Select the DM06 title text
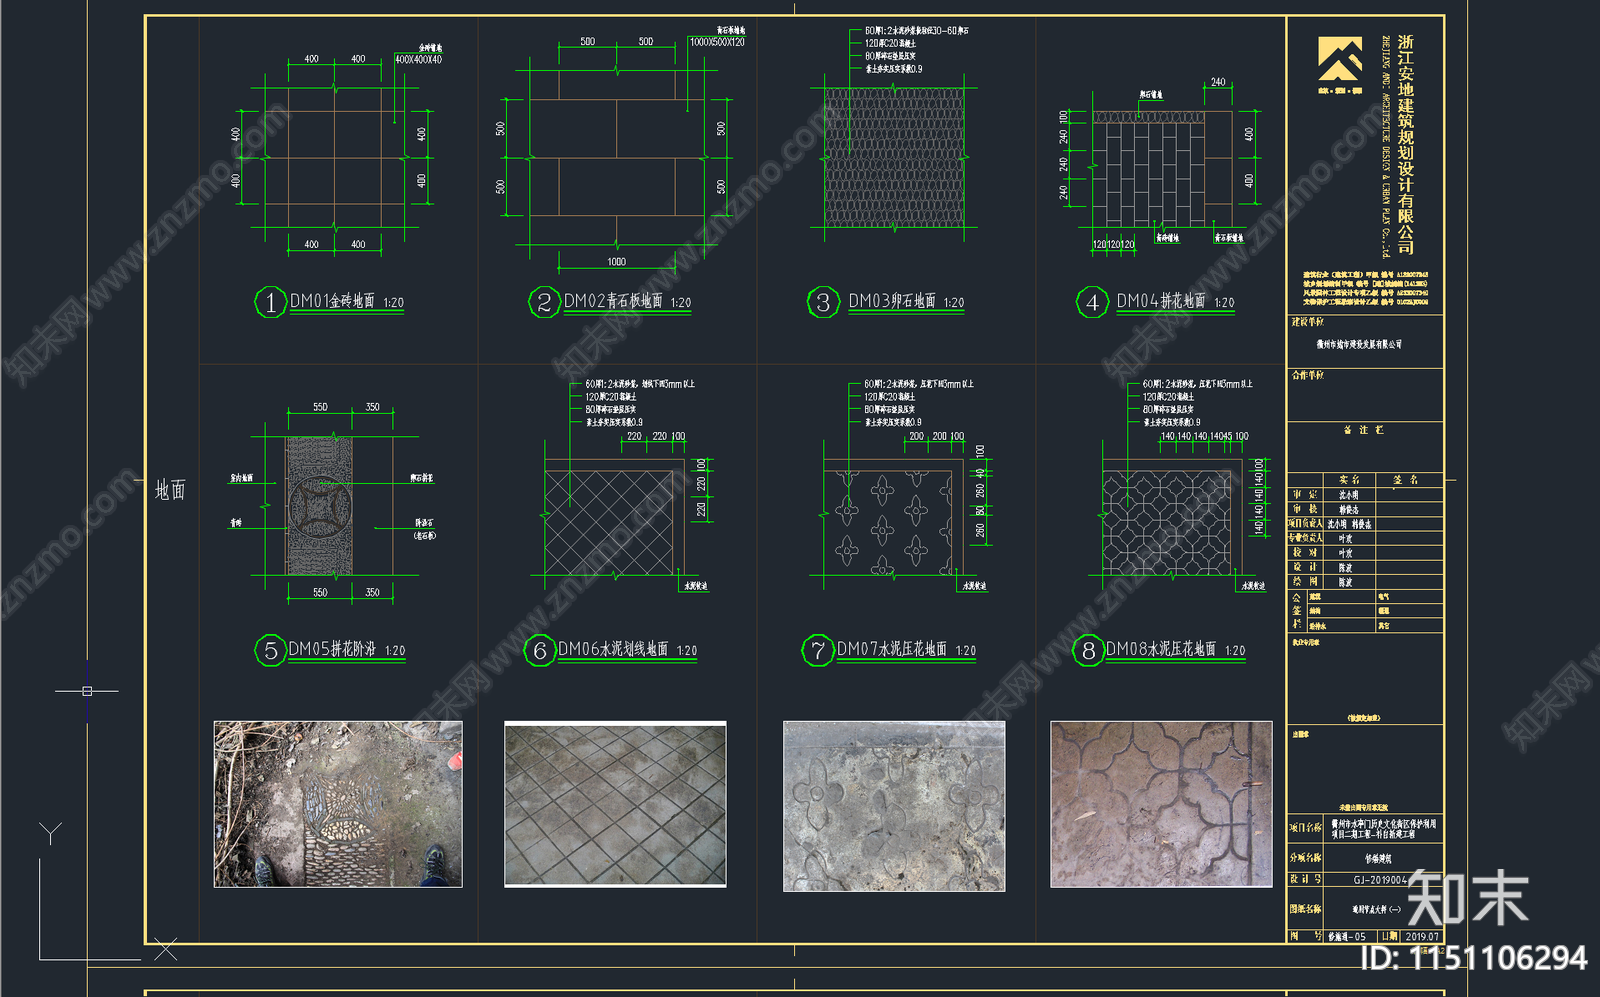Image resolution: width=1600 pixels, height=997 pixels. click(x=613, y=649)
